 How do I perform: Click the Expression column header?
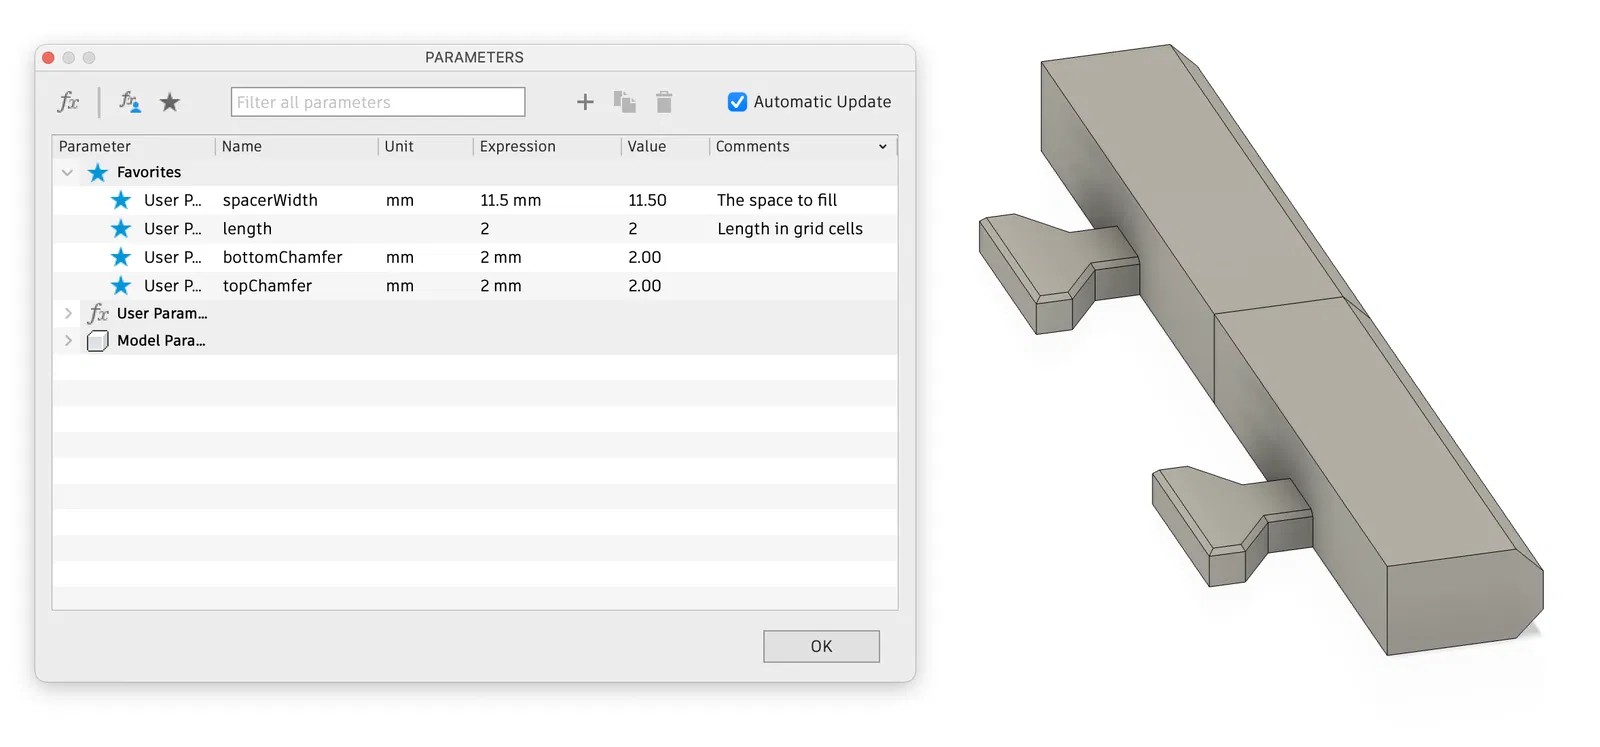547,146
